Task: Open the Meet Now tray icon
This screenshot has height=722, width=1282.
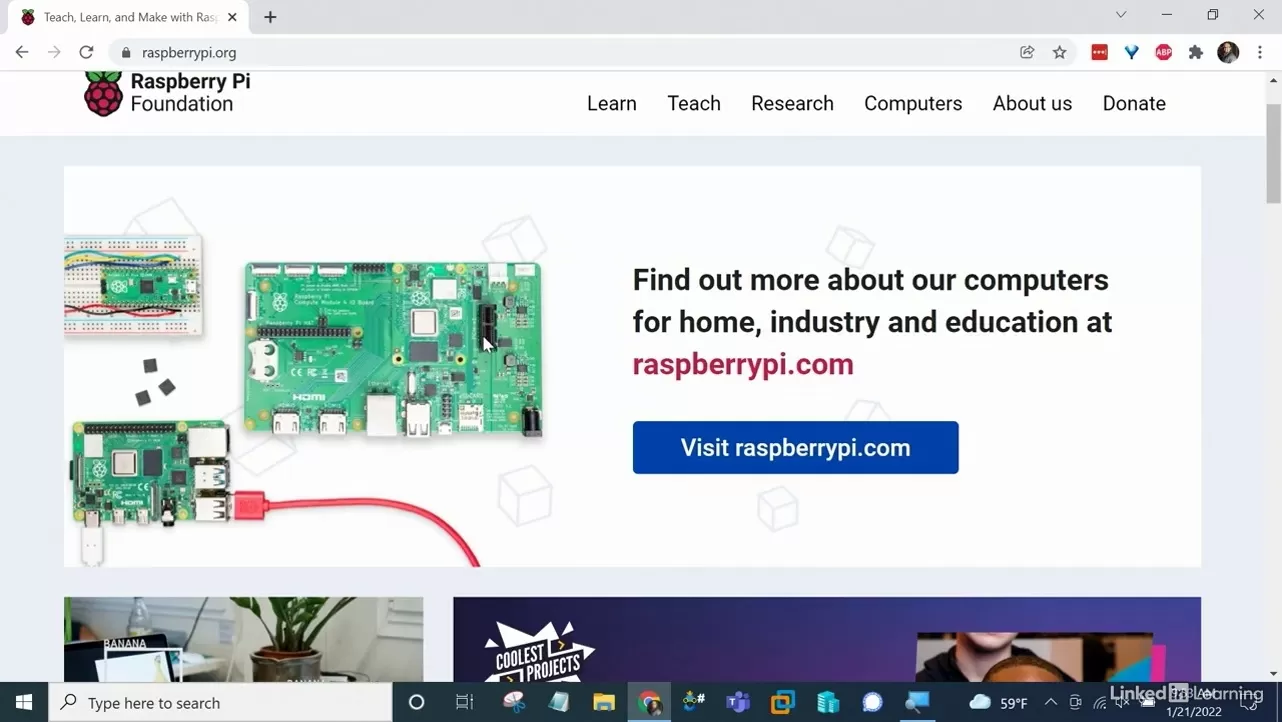Action: (x=1075, y=703)
